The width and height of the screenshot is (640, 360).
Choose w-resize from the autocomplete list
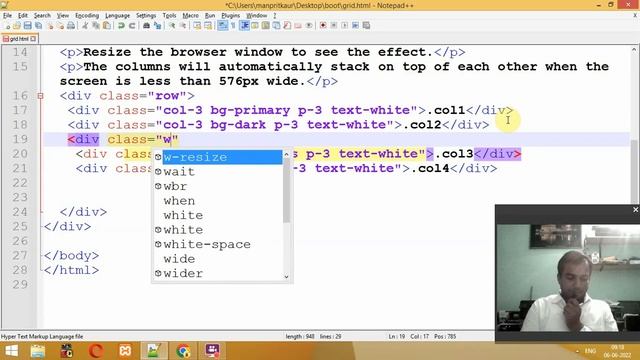(222, 157)
